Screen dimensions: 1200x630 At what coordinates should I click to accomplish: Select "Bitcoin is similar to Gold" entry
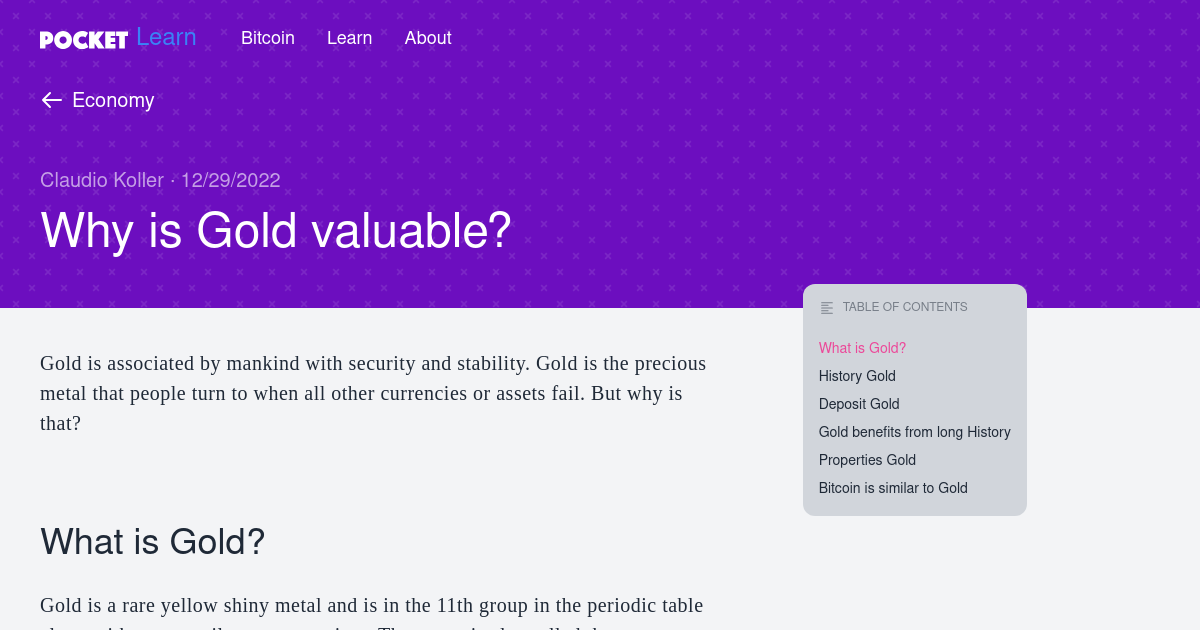(x=893, y=488)
